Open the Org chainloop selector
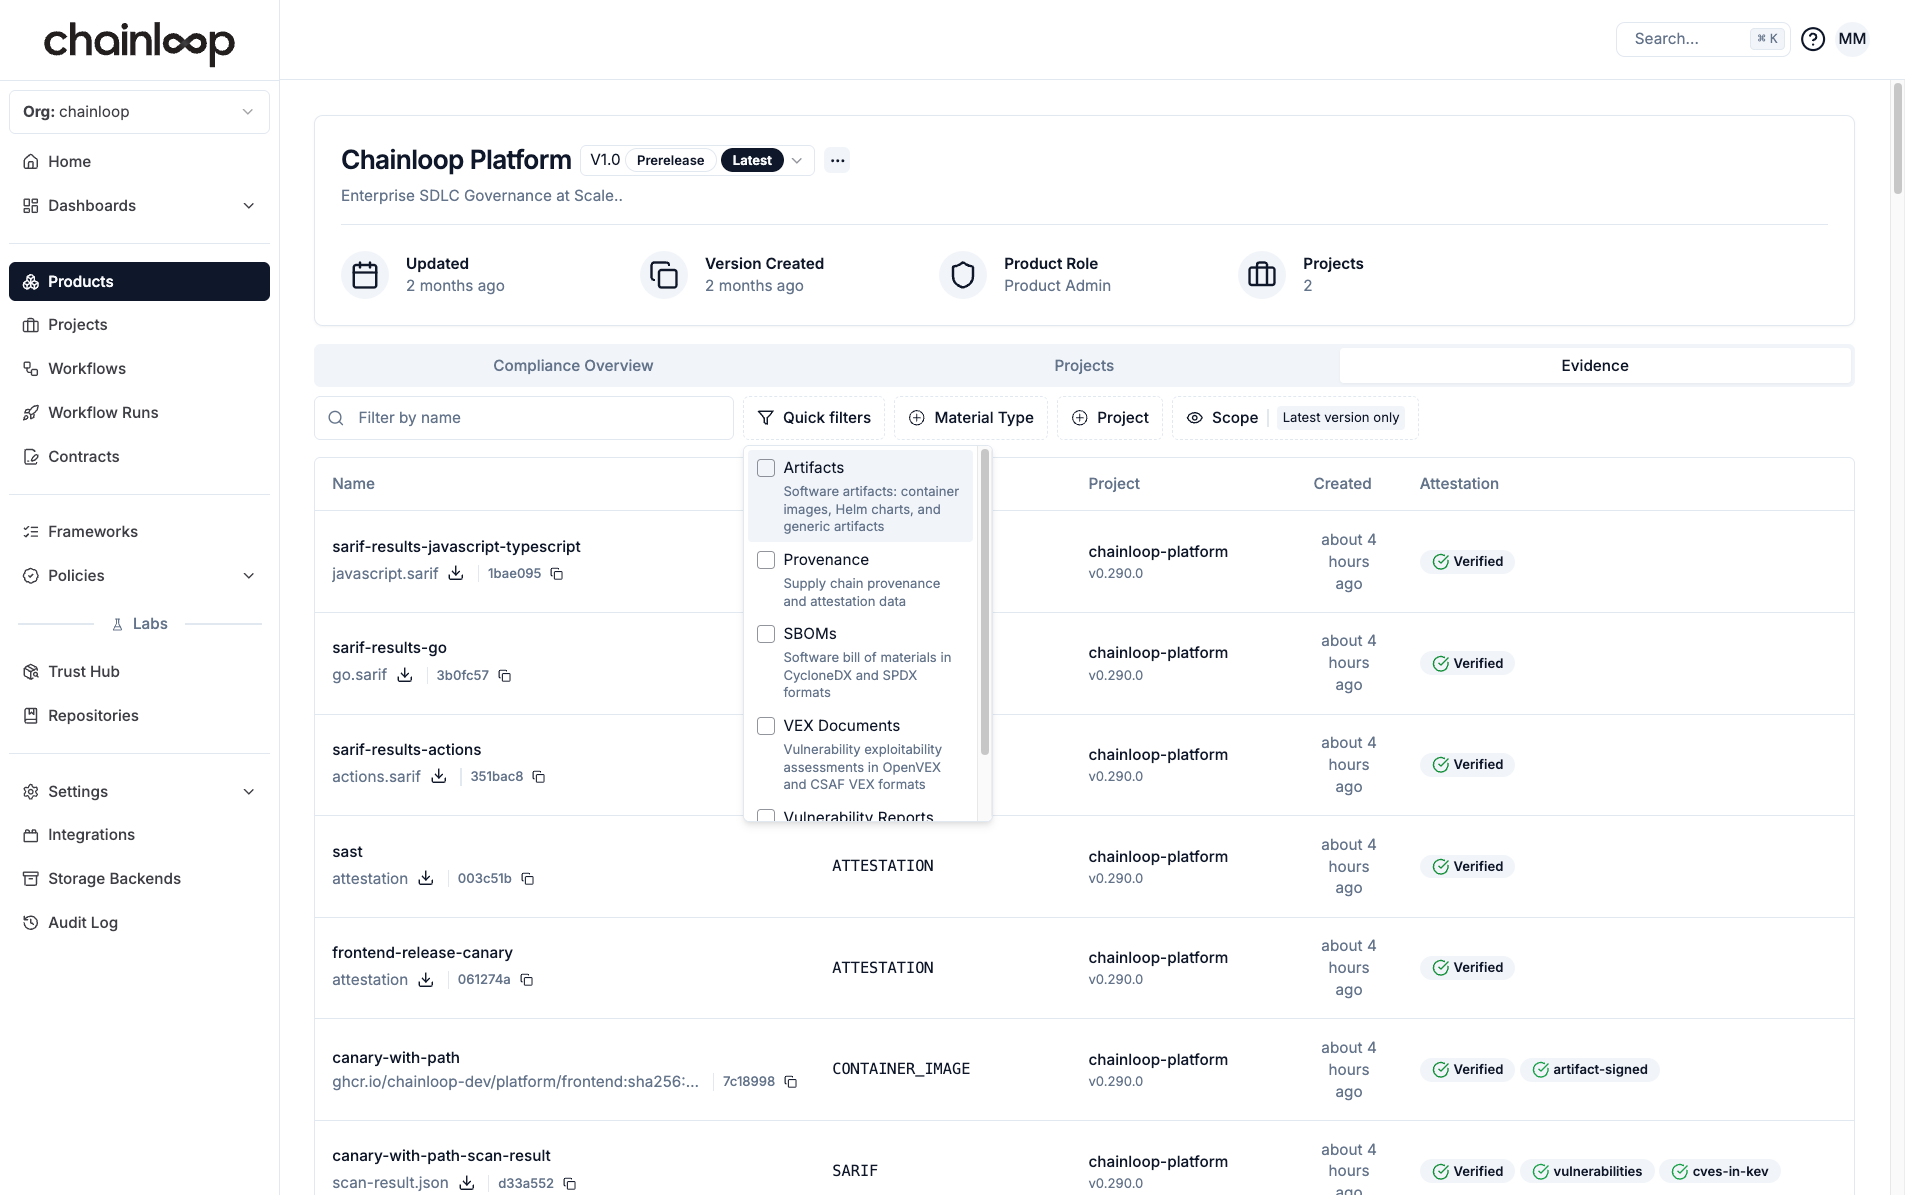The width and height of the screenshot is (1905, 1195). tap(139, 112)
